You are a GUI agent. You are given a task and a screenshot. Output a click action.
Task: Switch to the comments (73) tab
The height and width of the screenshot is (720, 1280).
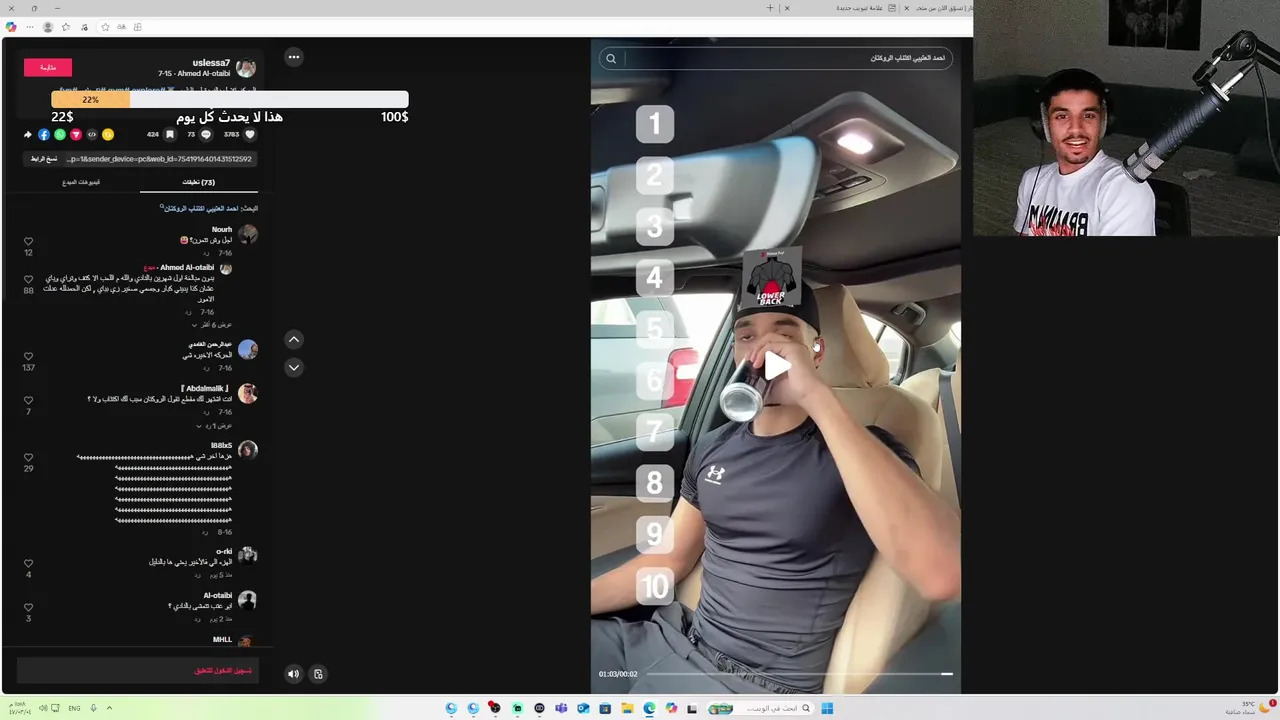198,182
